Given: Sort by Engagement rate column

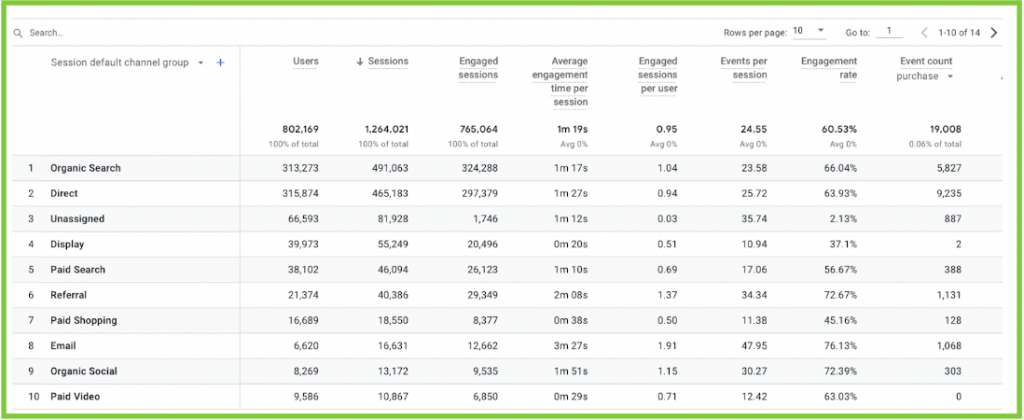Looking at the screenshot, I should click(829, 68).
